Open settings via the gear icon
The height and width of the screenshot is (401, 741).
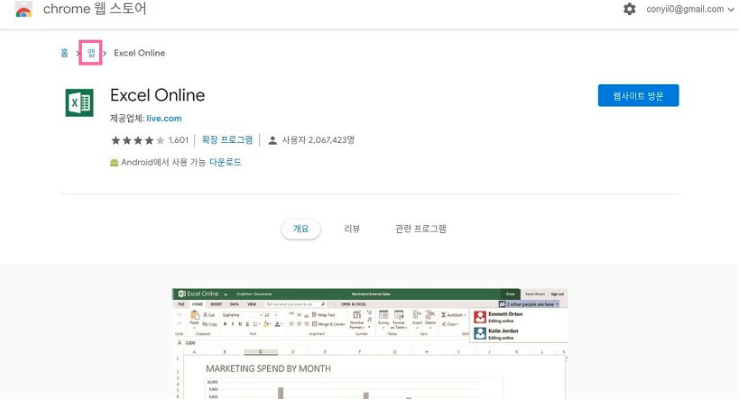coord(629,9)
